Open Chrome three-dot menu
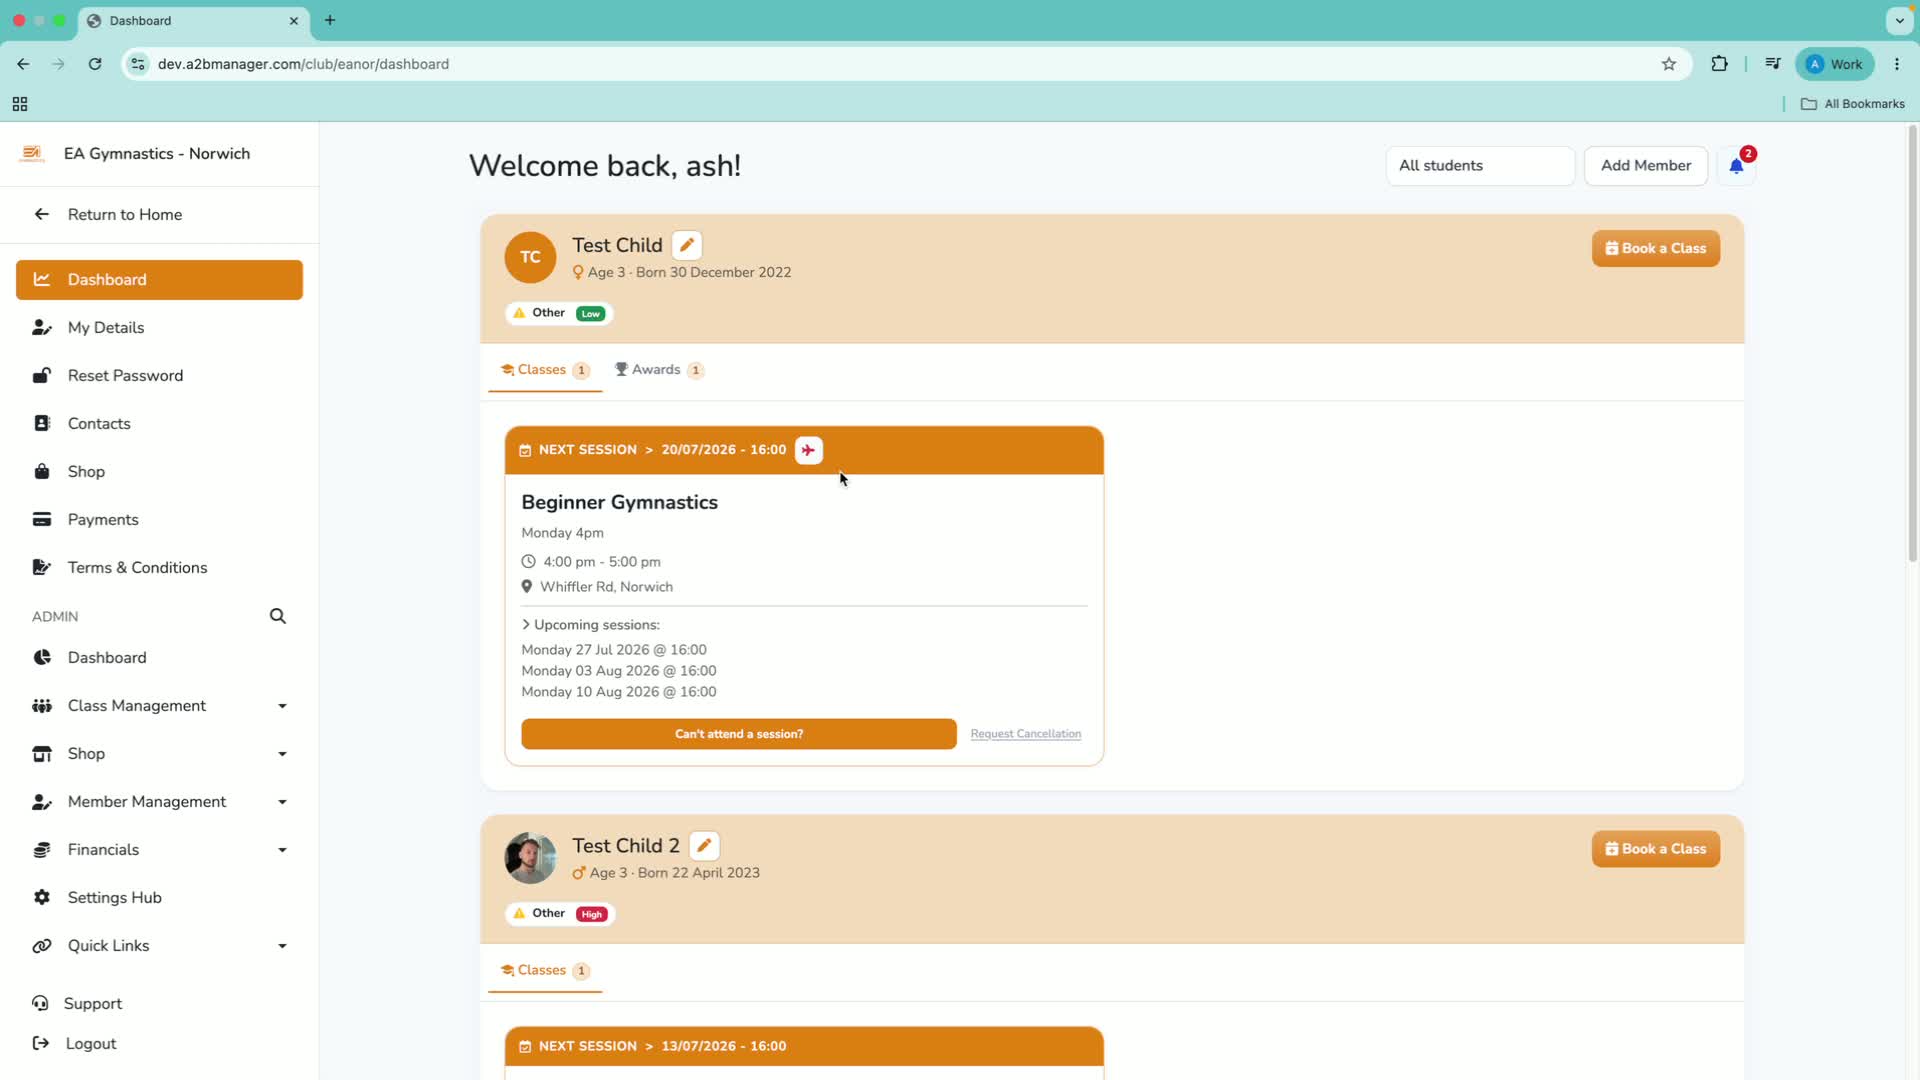Screen dimensions: 1920x1080 pyautogui.click(x=1897, y=64)
